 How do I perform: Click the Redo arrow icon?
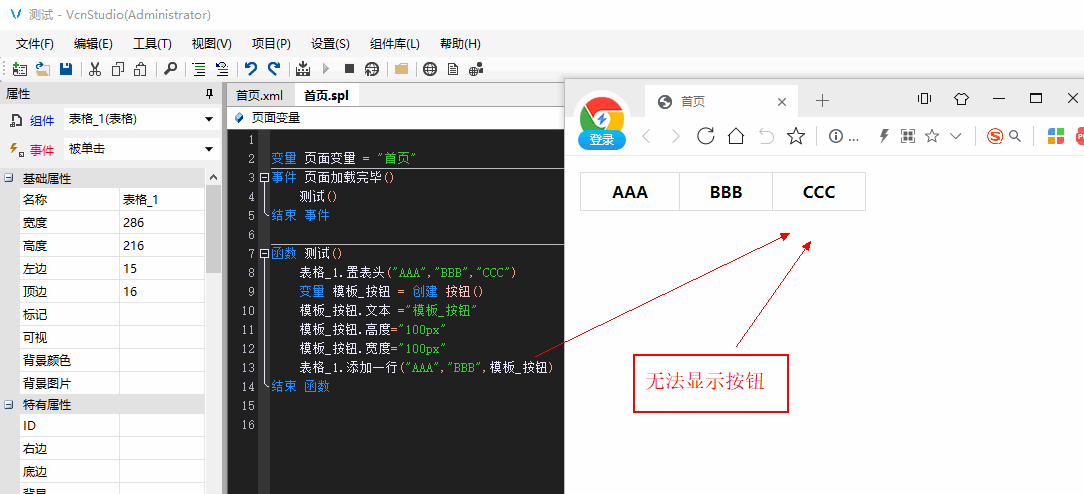[273, 69]
